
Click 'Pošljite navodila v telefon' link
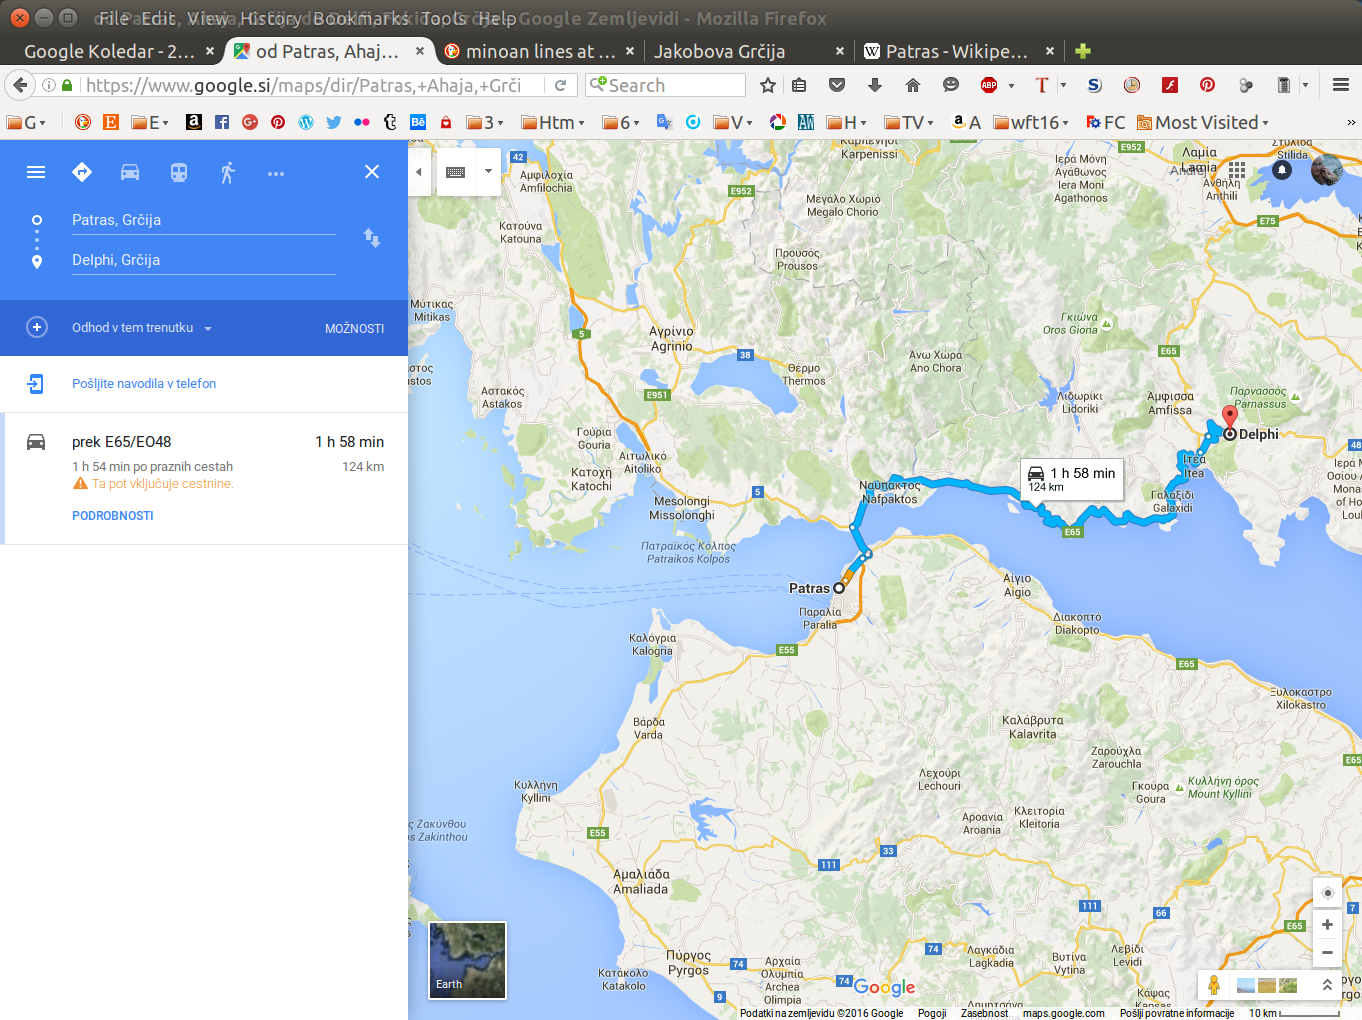pos(144,384)
